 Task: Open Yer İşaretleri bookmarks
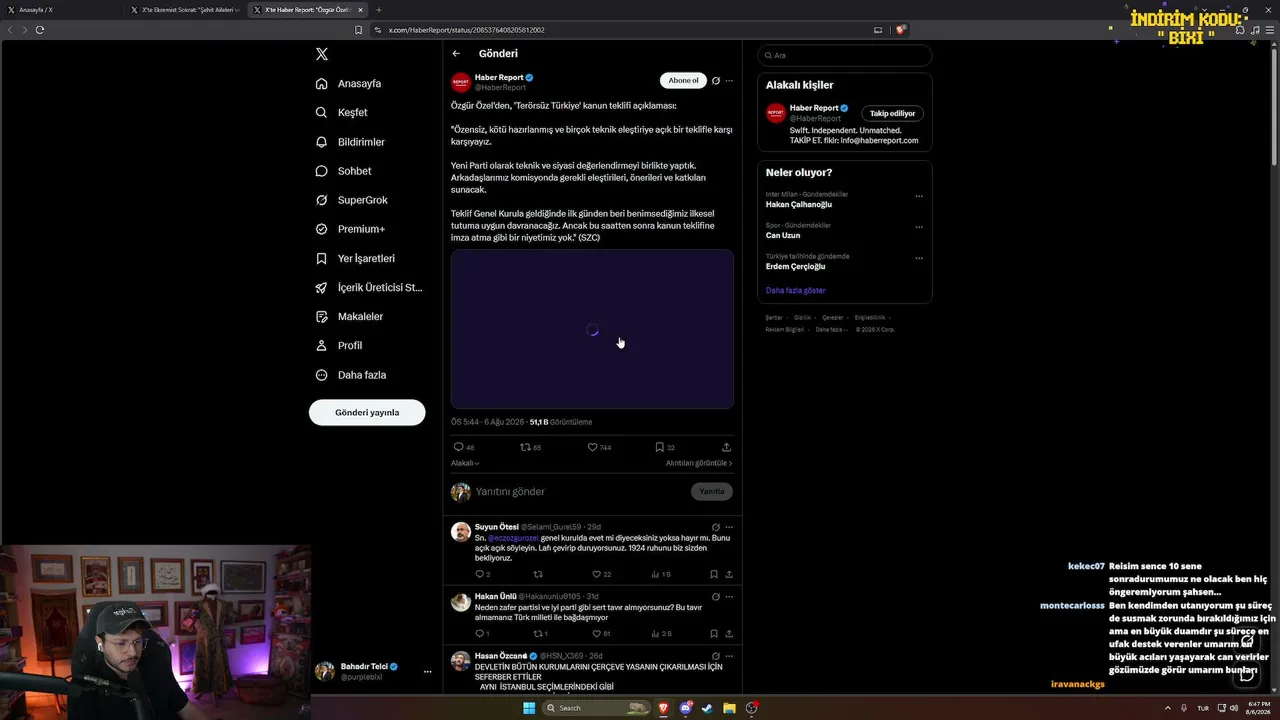pos(355,258)
